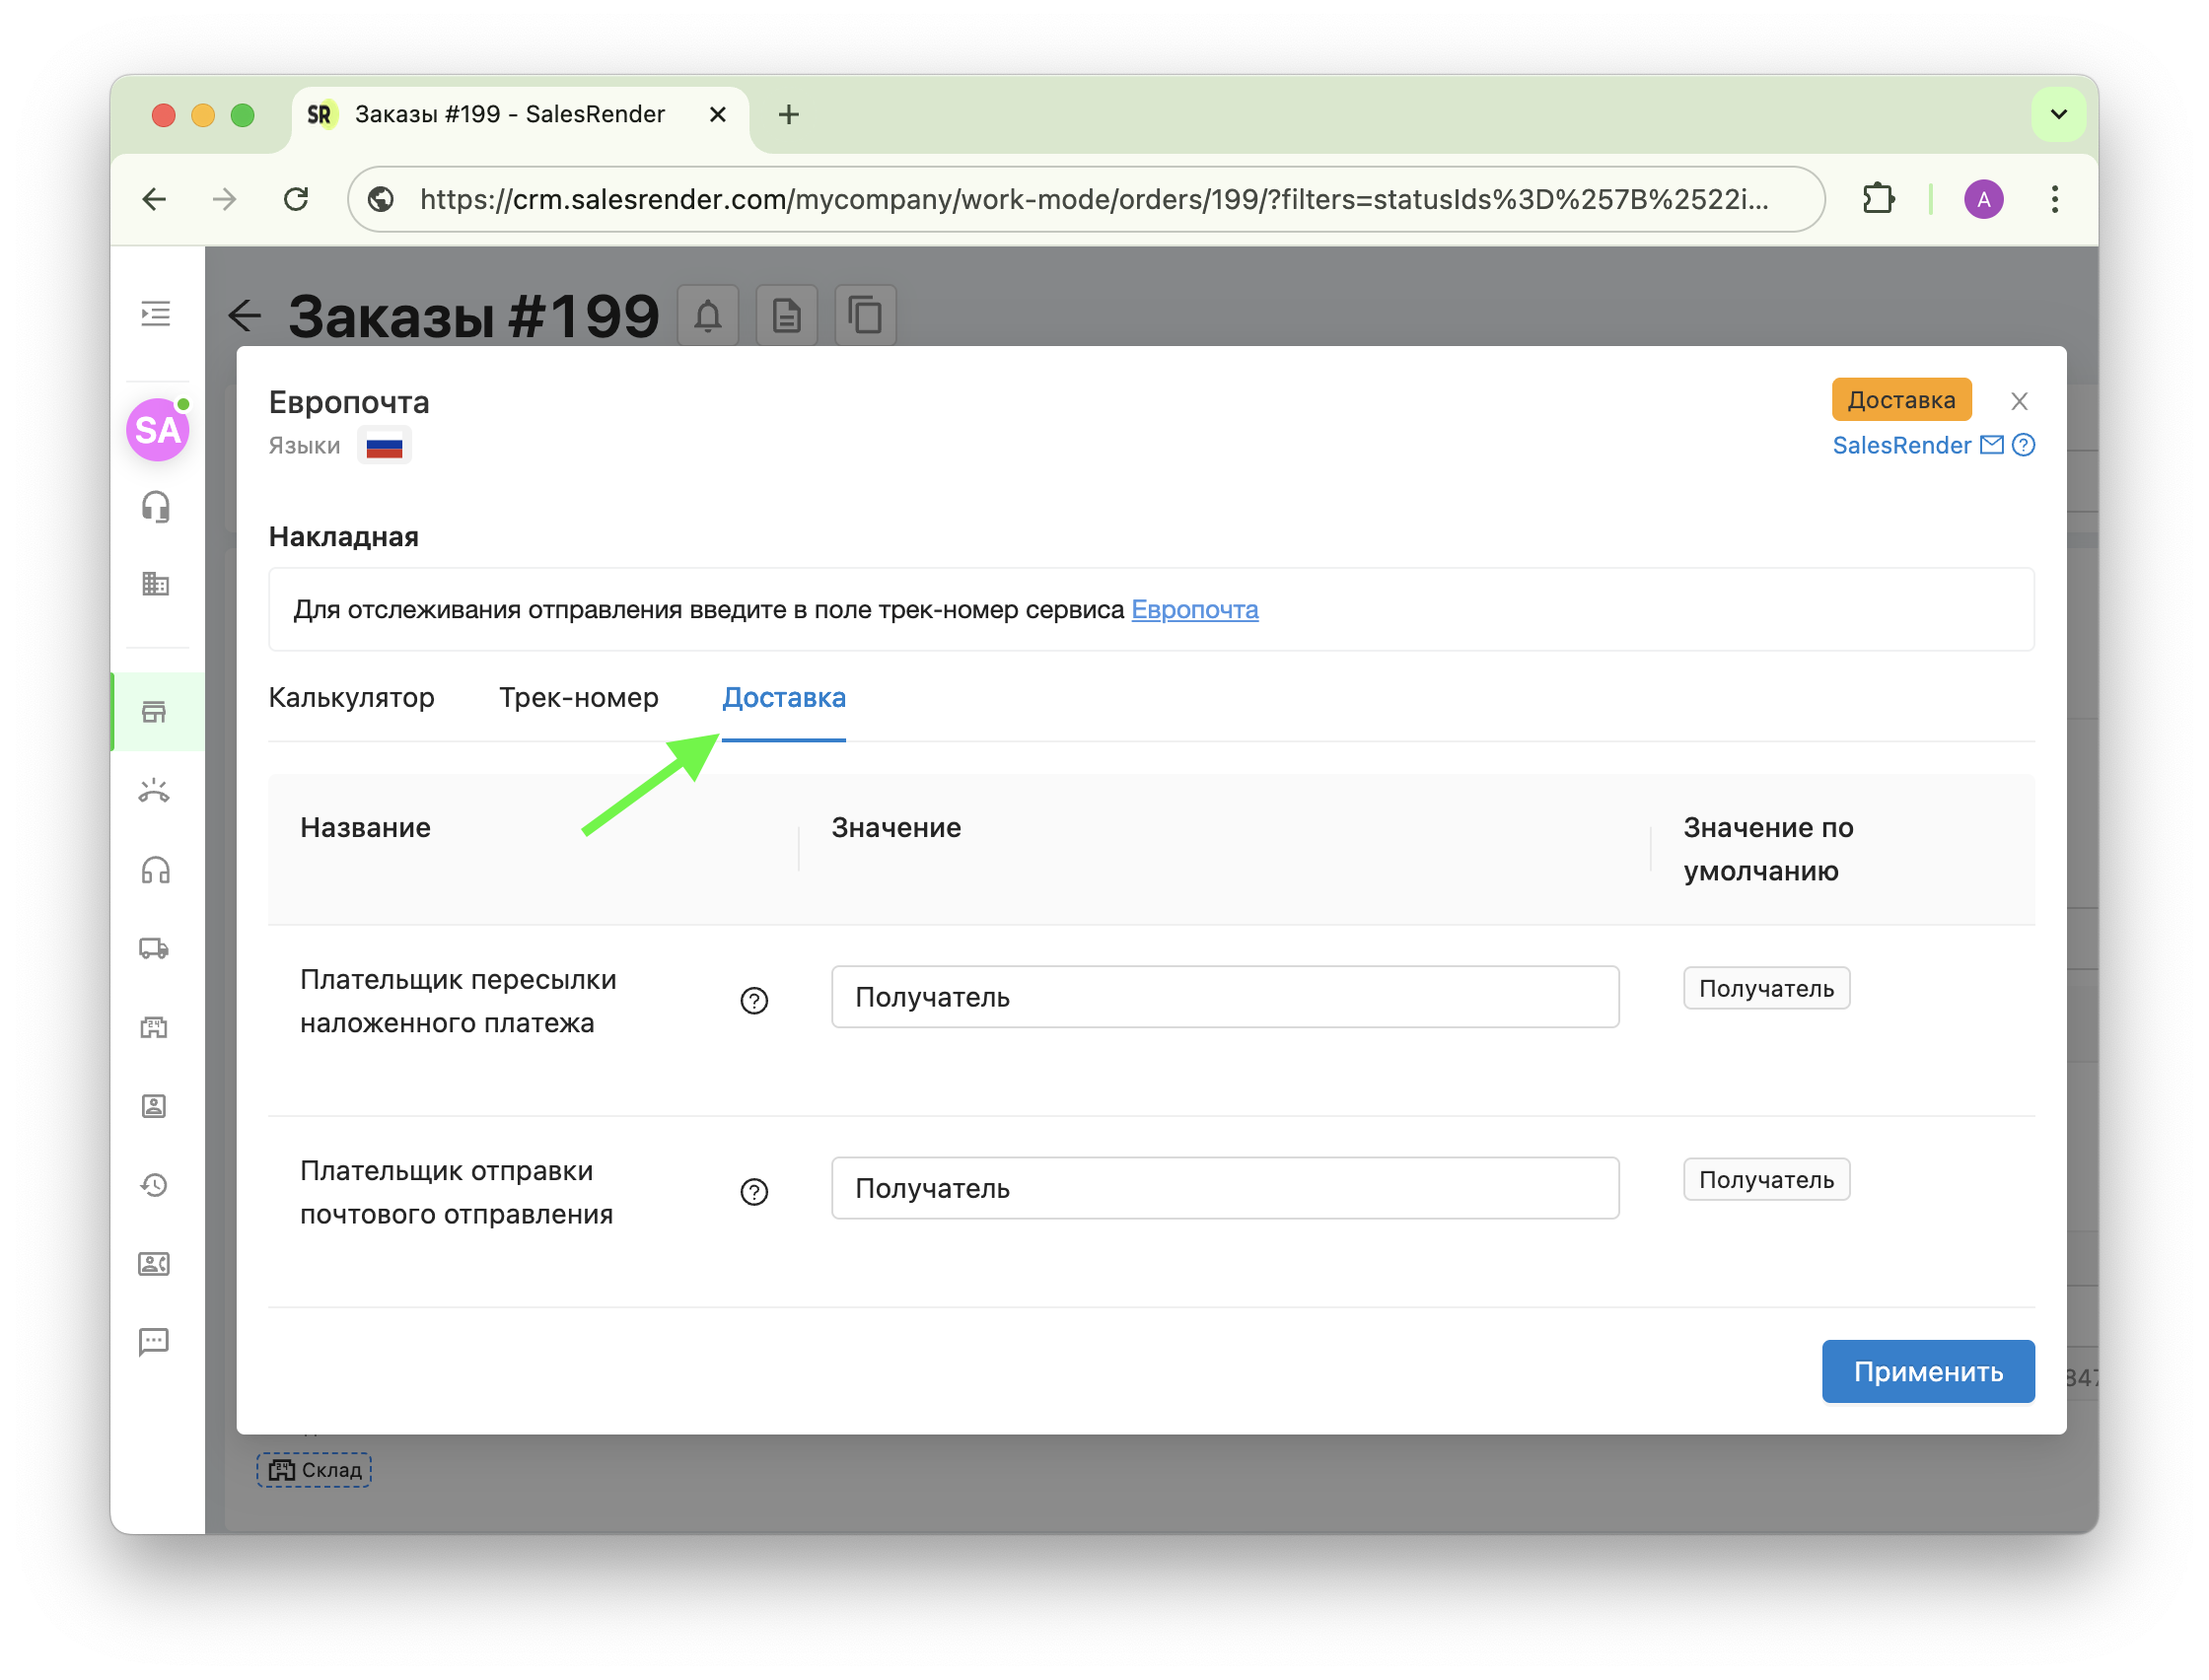Switch to the Трек-номер tab
This screenshot has width=2209, height=1680.
tap(578, 697)
